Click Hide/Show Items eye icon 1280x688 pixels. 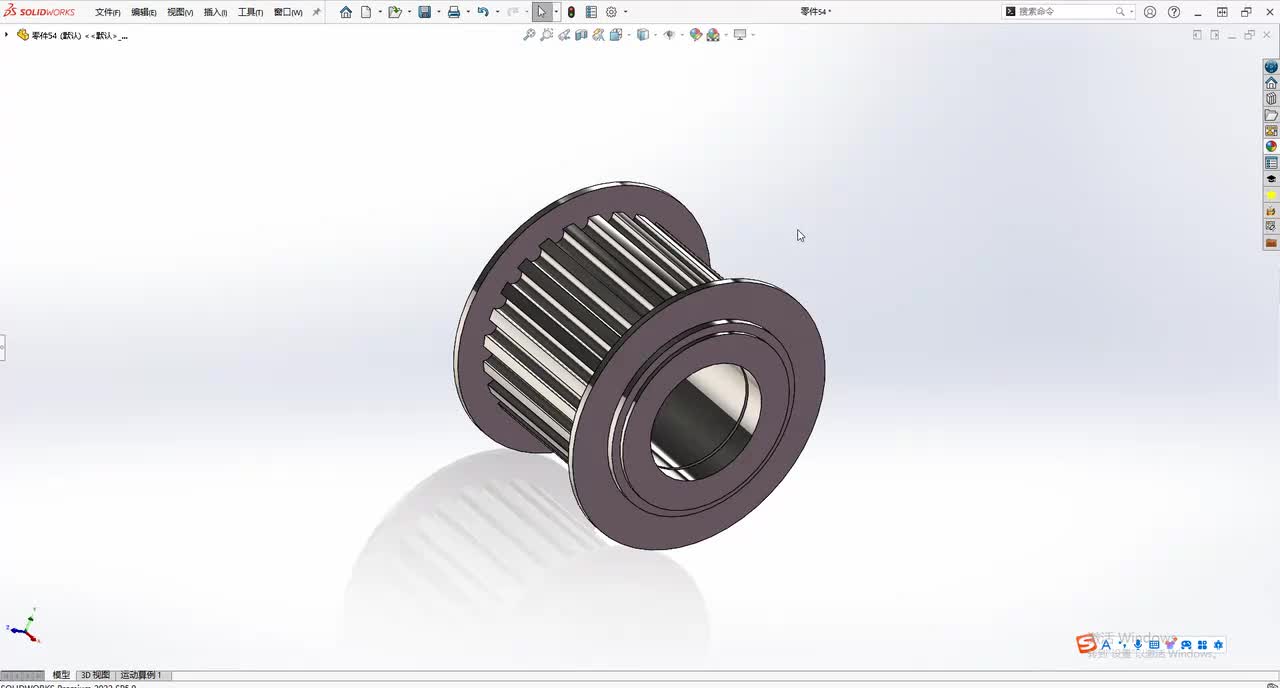click(x=669, y=35)
